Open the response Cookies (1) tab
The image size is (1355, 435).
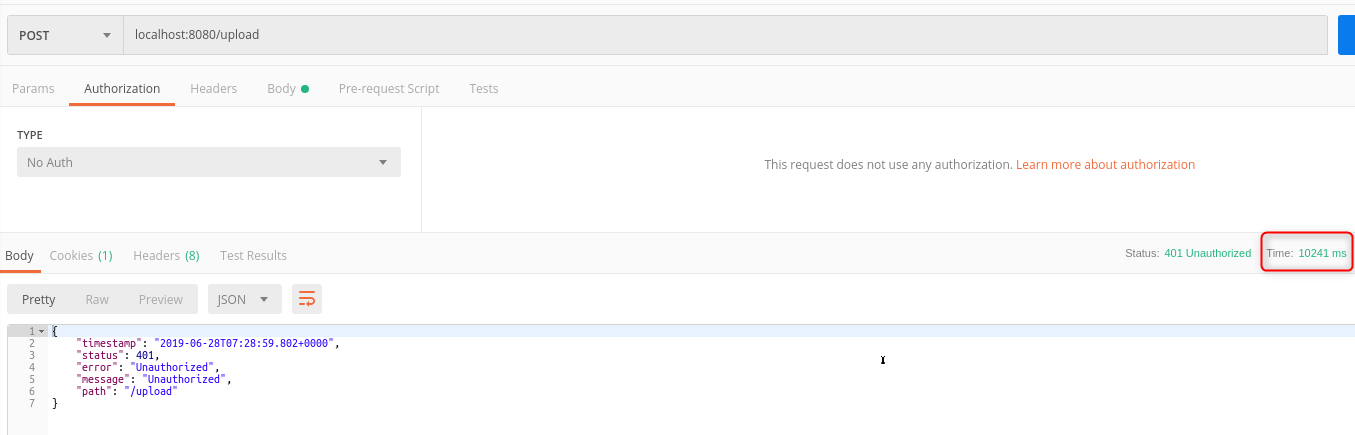pos(81,255)
